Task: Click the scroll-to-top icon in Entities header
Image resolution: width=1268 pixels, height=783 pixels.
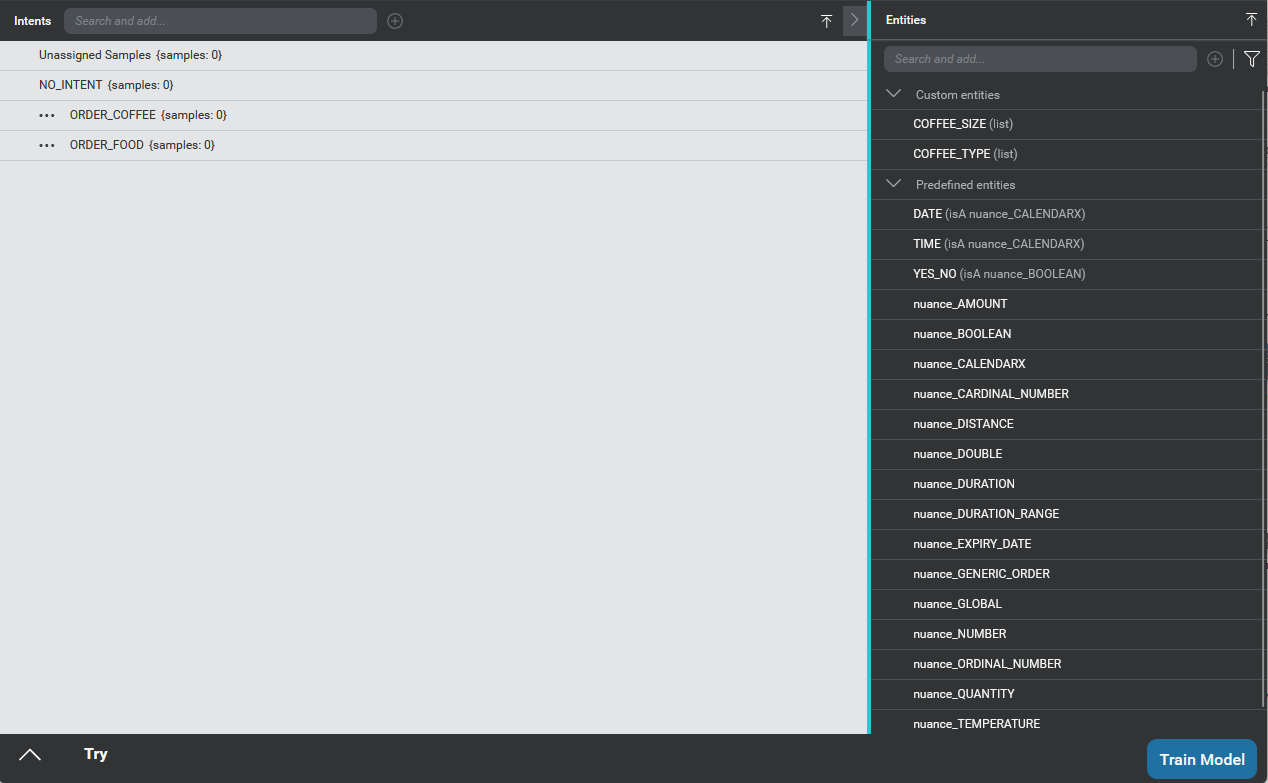Action: [1251, 20]
